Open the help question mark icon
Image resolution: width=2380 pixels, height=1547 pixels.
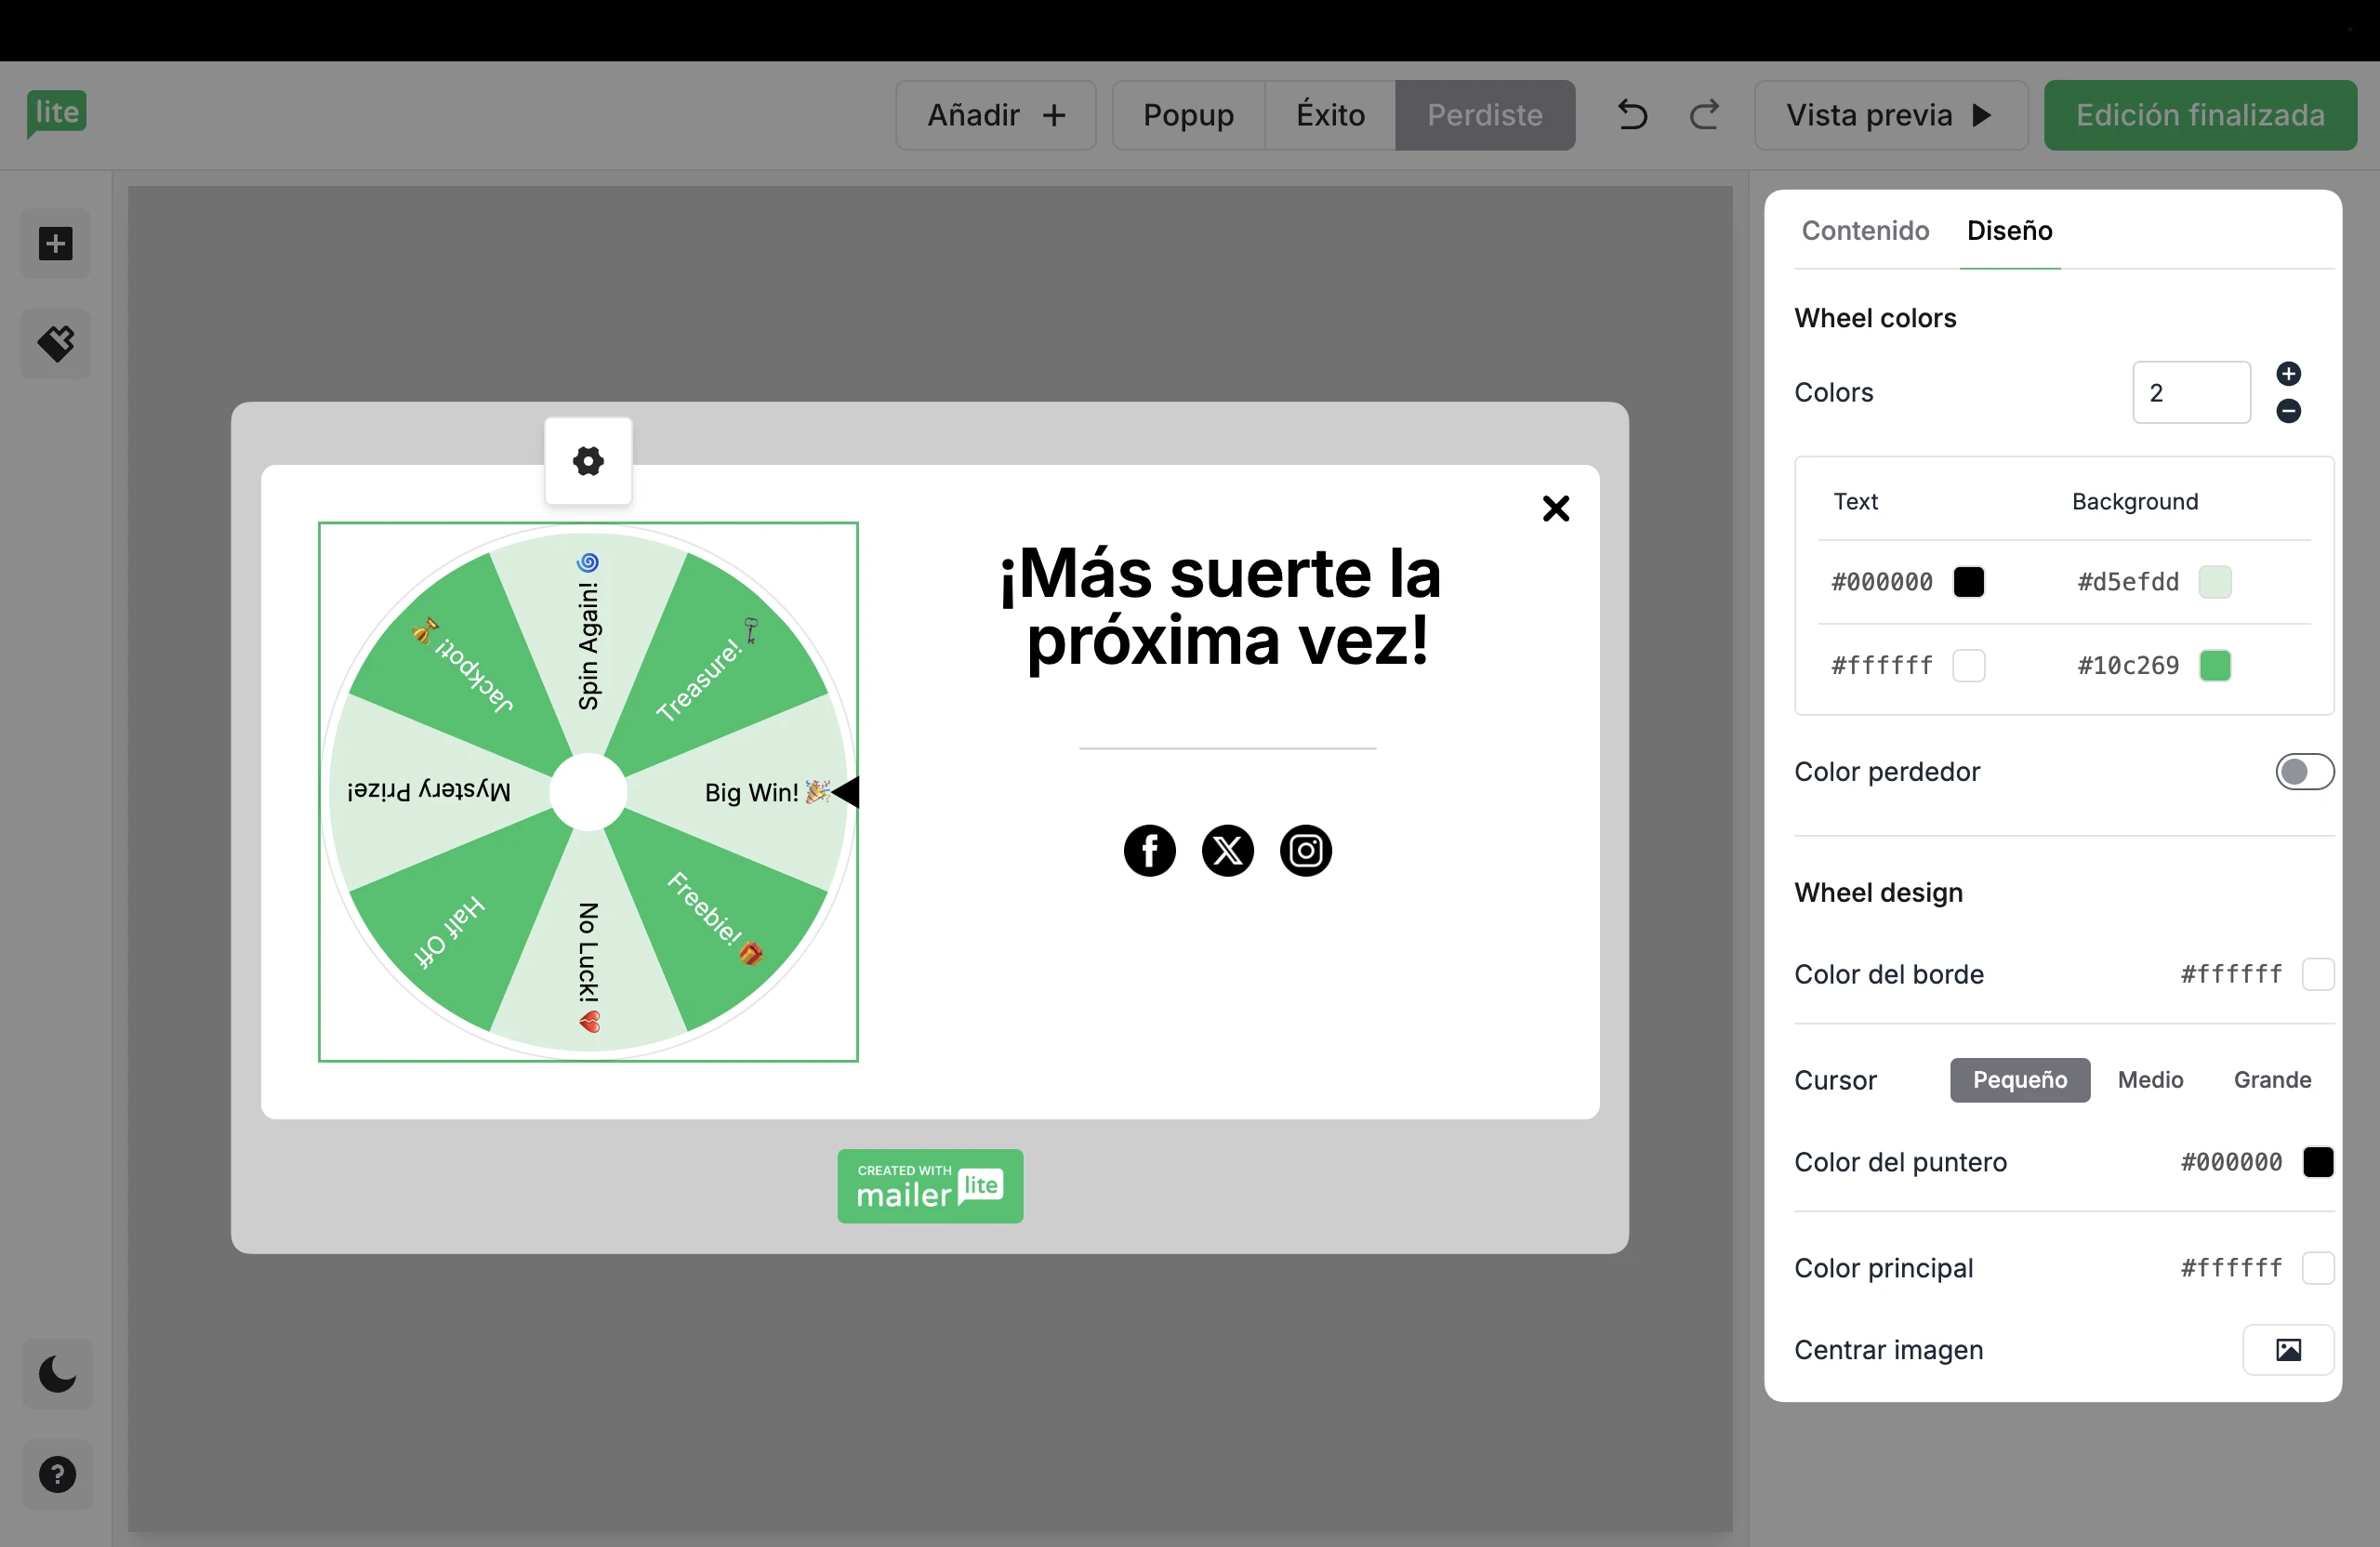(57, 1474)
